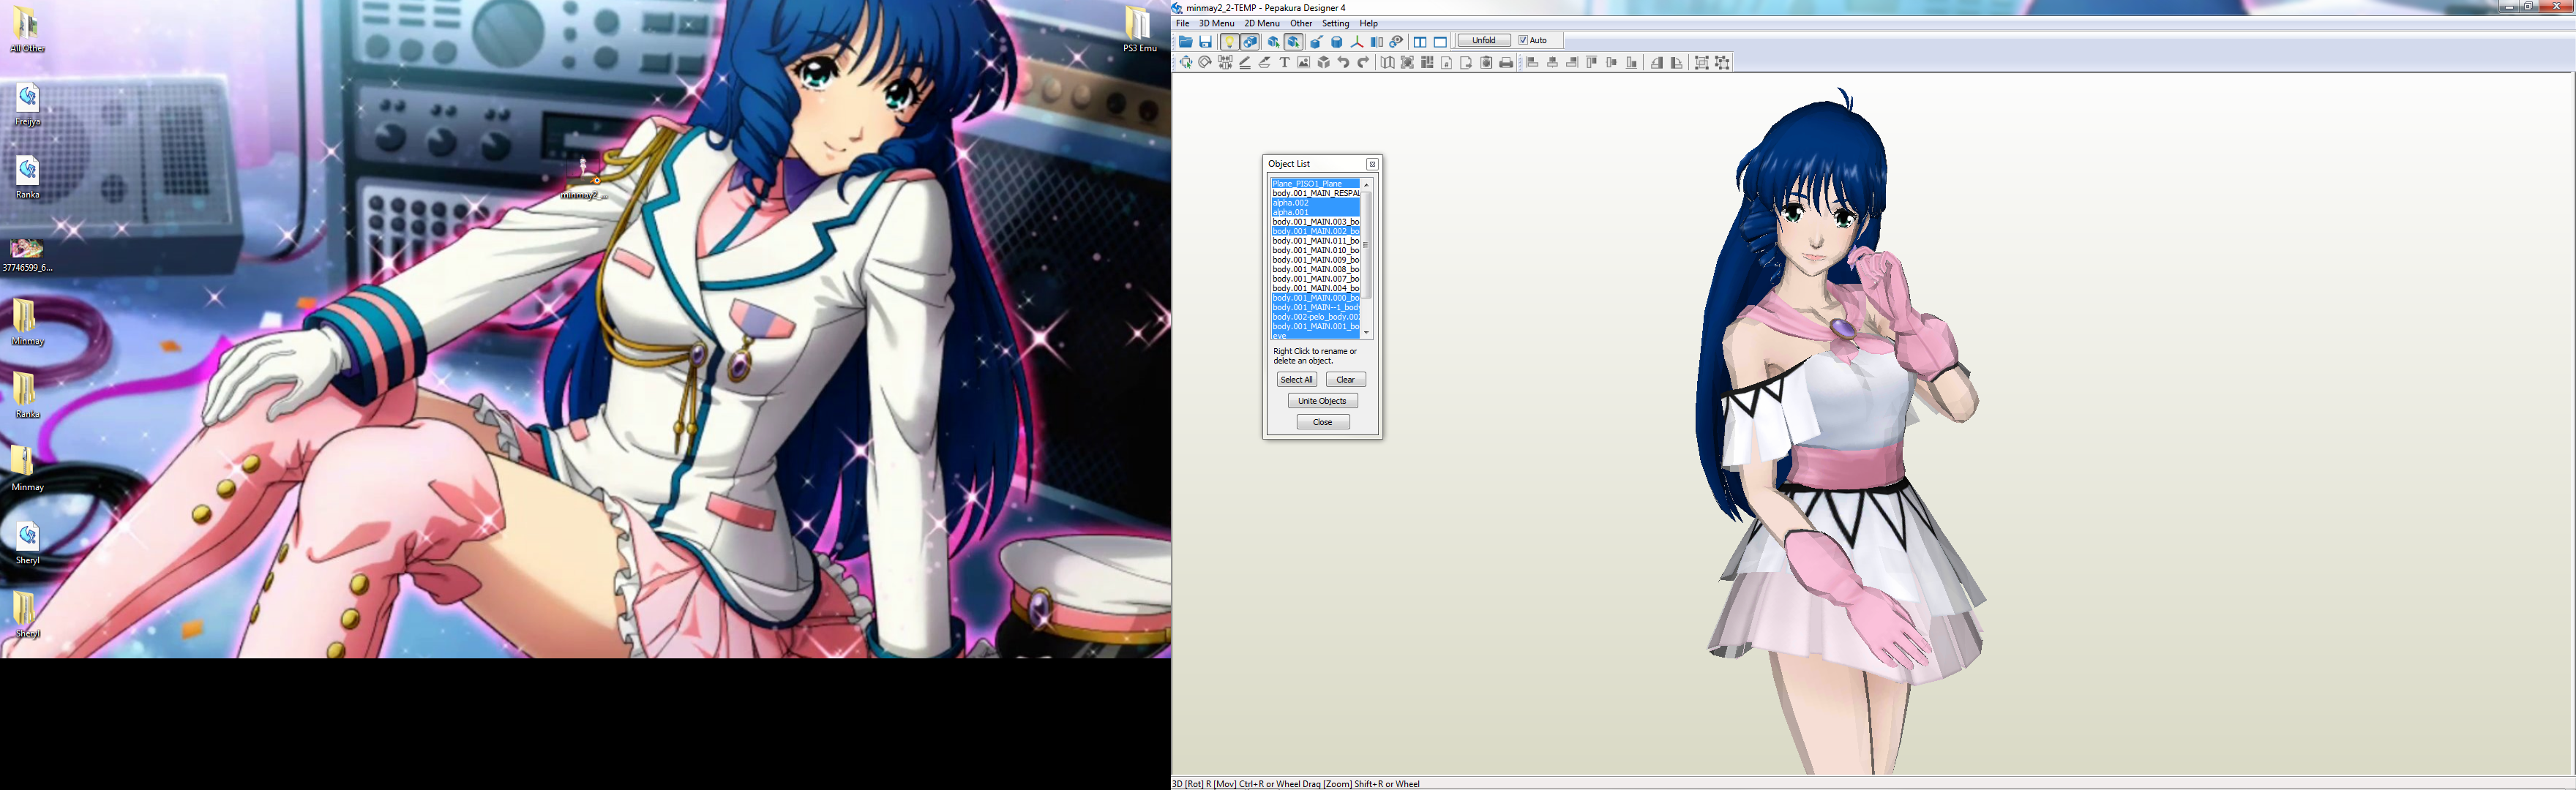Click the Undo arrow icon

pos(1344,63)
